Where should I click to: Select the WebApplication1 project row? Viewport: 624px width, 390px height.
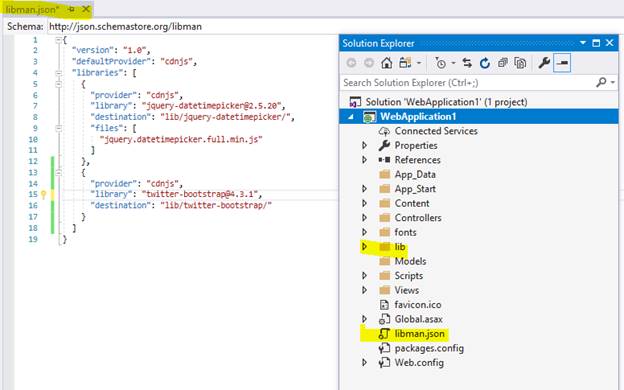point(479,117)
